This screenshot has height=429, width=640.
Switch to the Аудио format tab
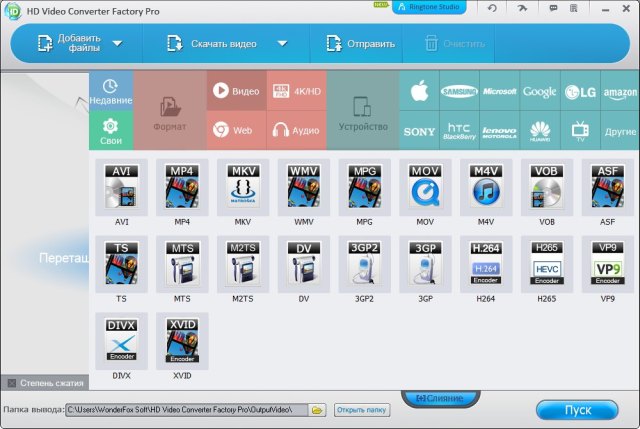tap(297, 130)
